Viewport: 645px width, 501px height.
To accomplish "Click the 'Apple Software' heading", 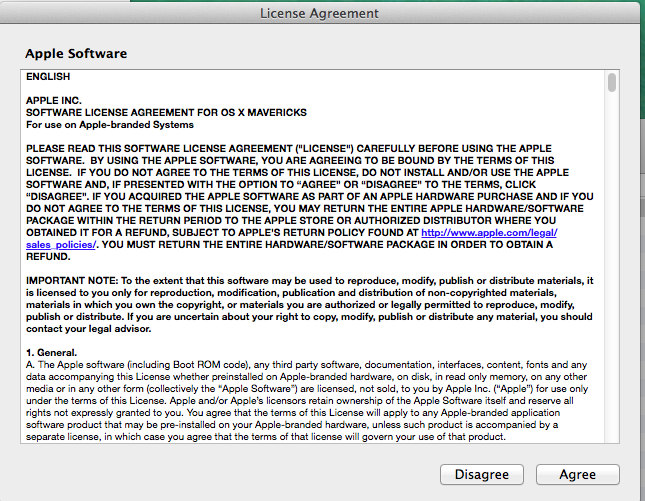I will pos(76,53).
